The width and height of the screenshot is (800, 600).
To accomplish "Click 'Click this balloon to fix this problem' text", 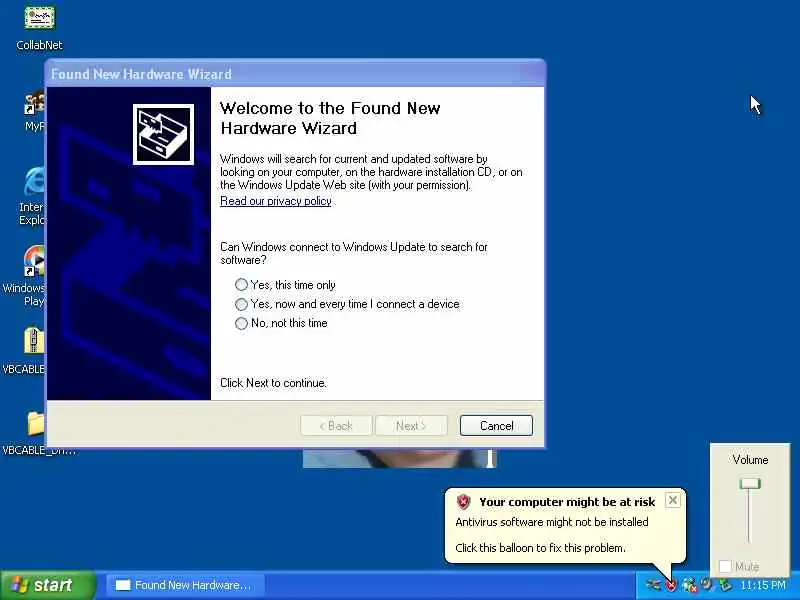I will coord(540,548).
